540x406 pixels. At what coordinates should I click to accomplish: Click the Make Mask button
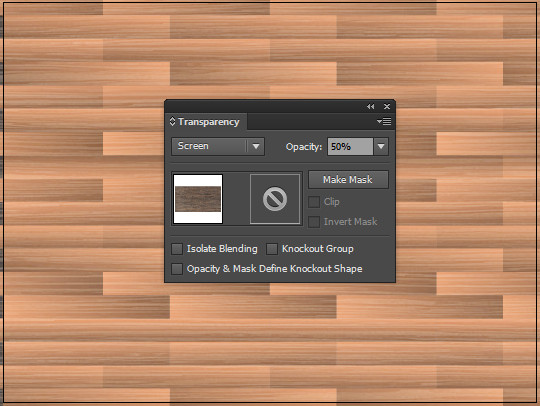[x=348, y=179]
